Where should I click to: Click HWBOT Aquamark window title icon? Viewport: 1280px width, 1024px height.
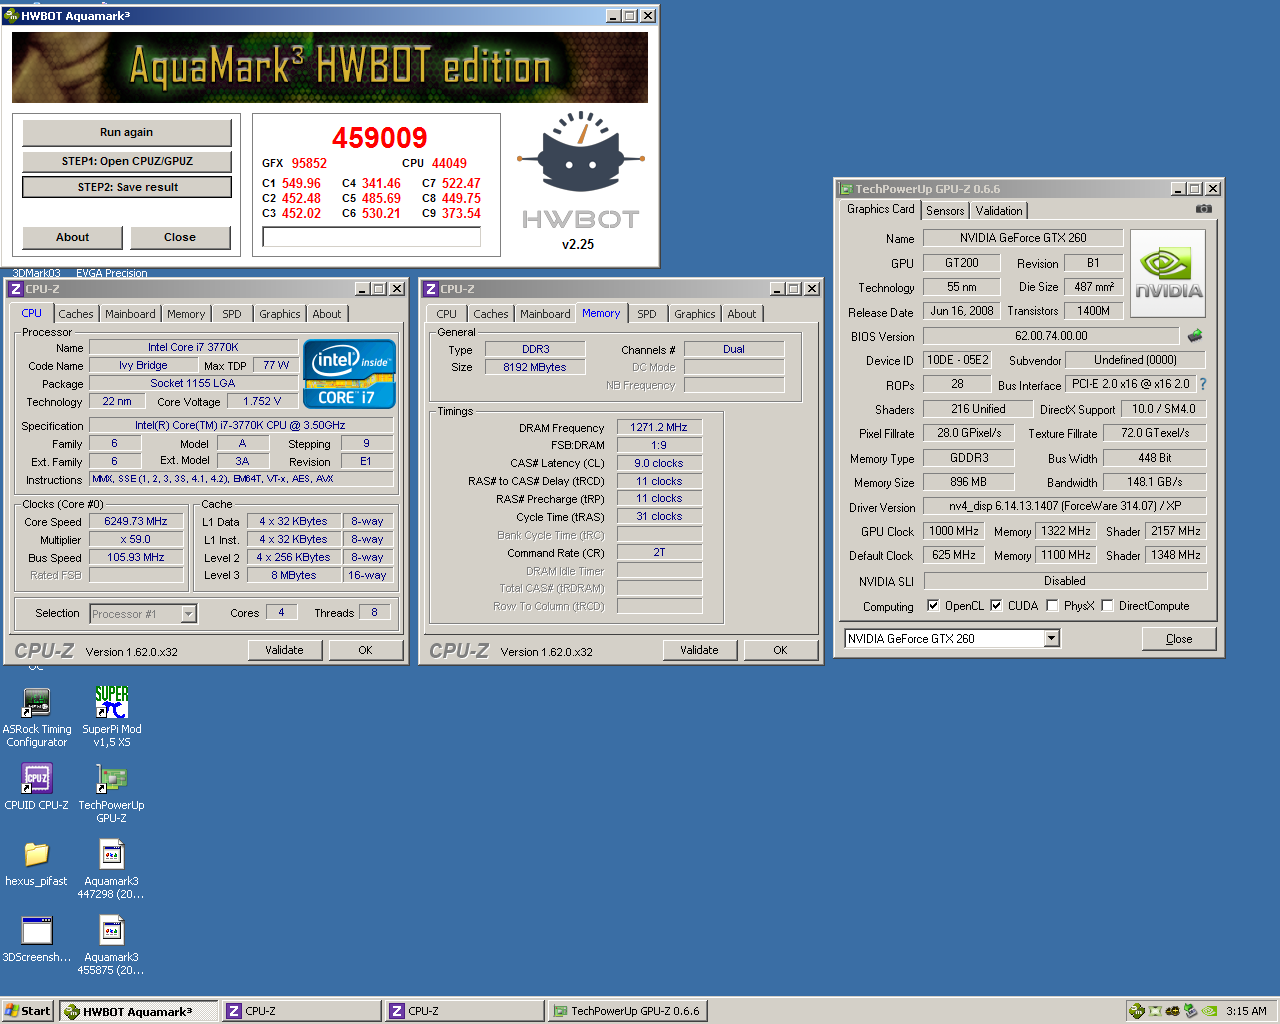pos(12,16)
